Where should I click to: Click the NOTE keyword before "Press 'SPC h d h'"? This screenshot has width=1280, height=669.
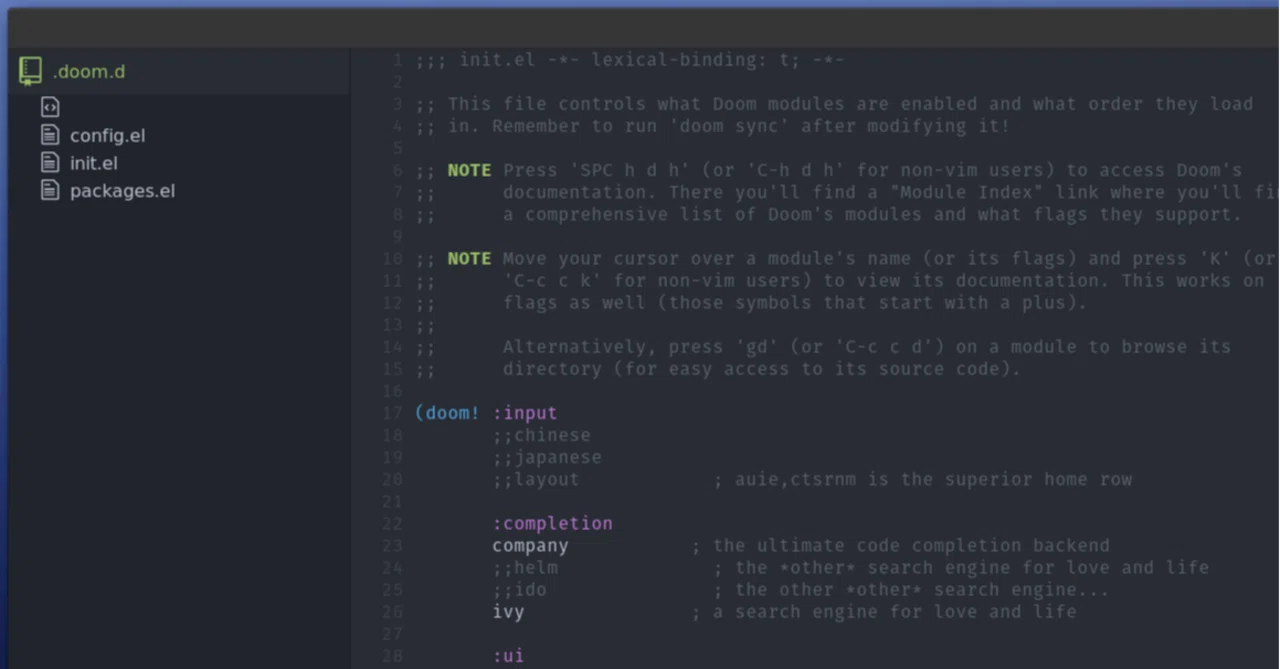pyautogui.click(x=469, y=170)
